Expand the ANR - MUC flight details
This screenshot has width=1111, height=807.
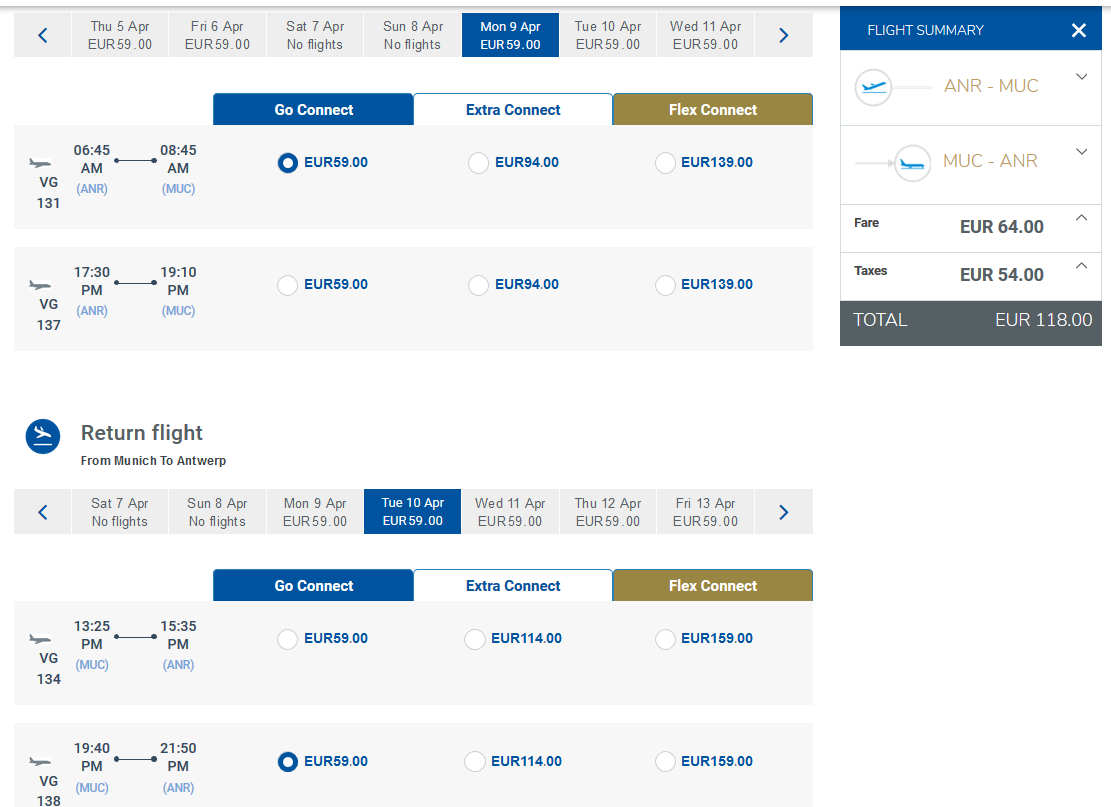pos(1081,77)
